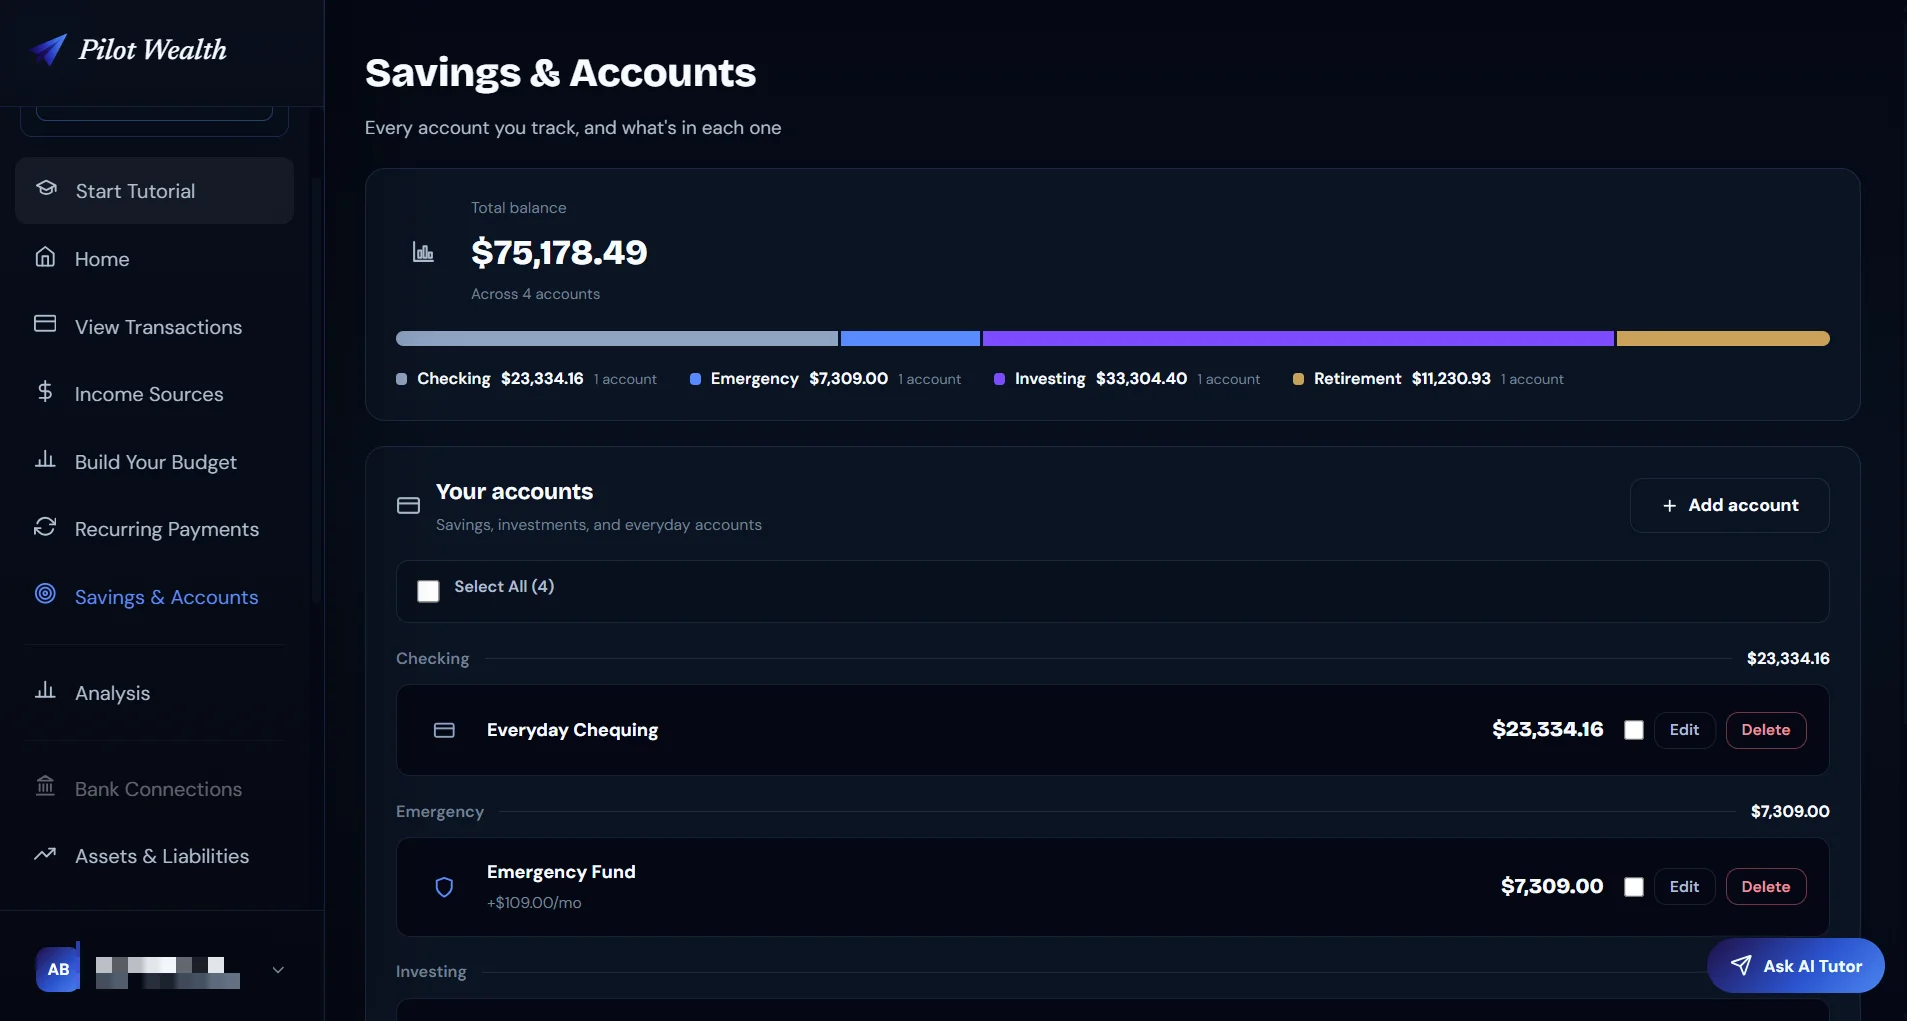Delete the Emergency Fund account
This screenshot has width=1907, height=1021.
[1765, 887]
